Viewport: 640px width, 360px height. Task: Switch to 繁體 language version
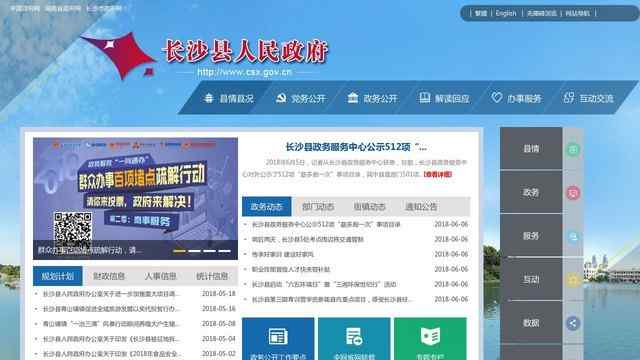[481, 13]
